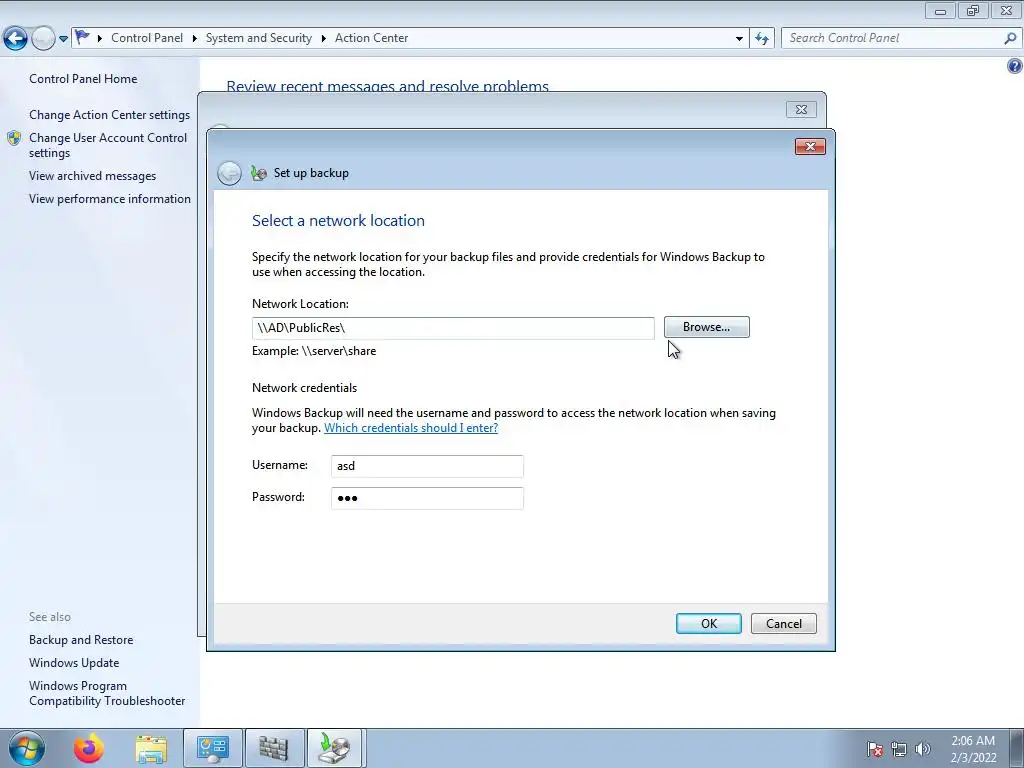The height and width of the screenshot is (768, 1024).
Task: Select Action Center breadcrumb
Action: point(372,38)
